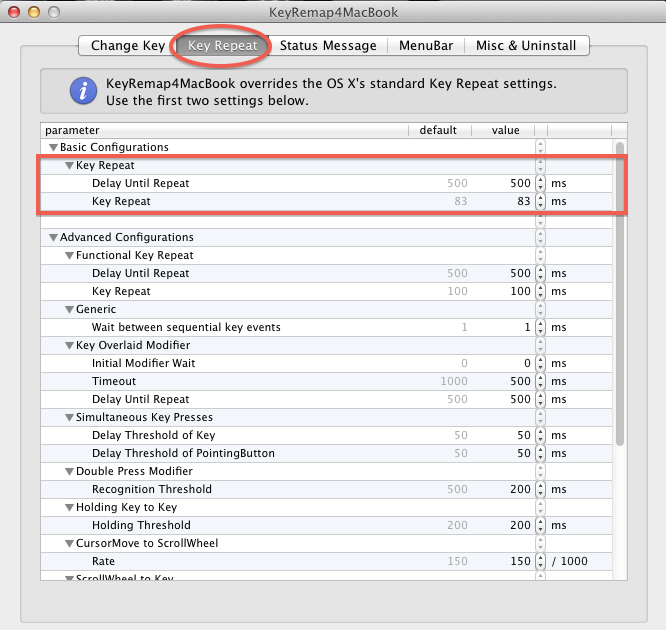Click stepper for Delay Threshold of PointingButton
Screen dimensions: 666x630
pos(540,453)
